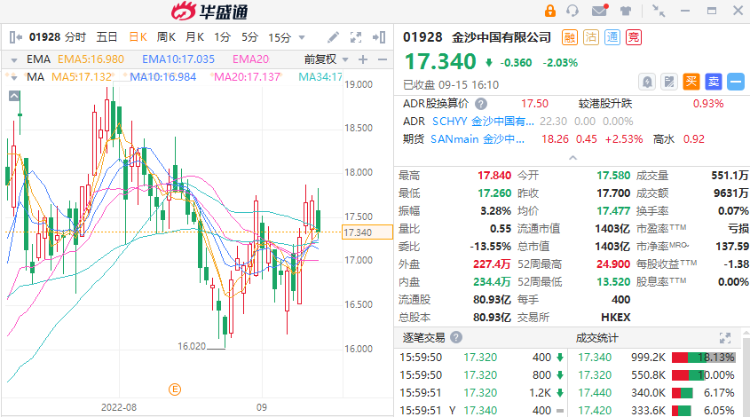Screen dimensions: 750x417
Task: Click the 竞 auction badge
Action: pos(634,37)
